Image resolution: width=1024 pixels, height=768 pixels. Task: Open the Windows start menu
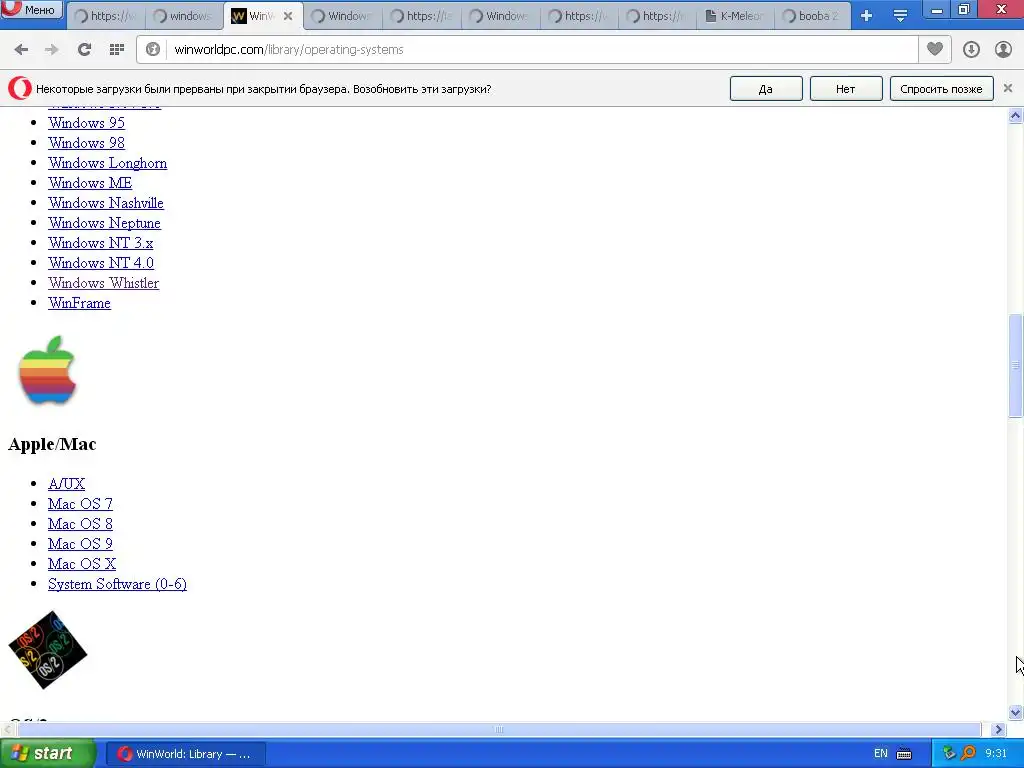[47, 754]
